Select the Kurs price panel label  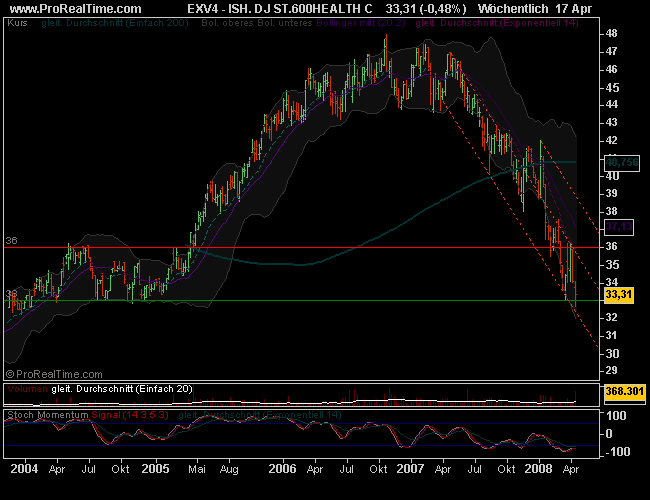17,21
